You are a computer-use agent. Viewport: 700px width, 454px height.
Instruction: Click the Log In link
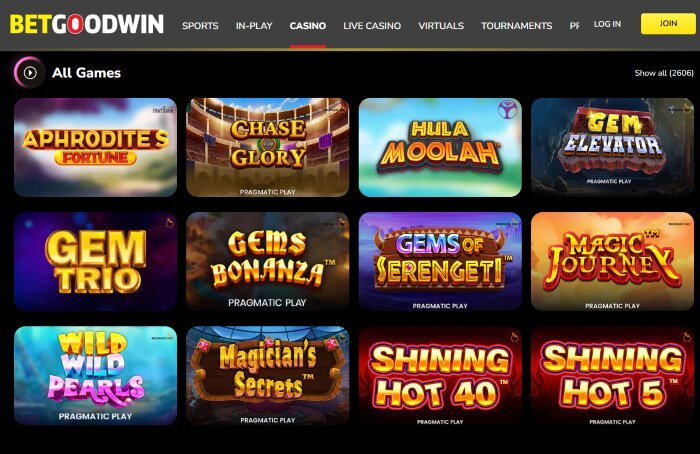607,24
